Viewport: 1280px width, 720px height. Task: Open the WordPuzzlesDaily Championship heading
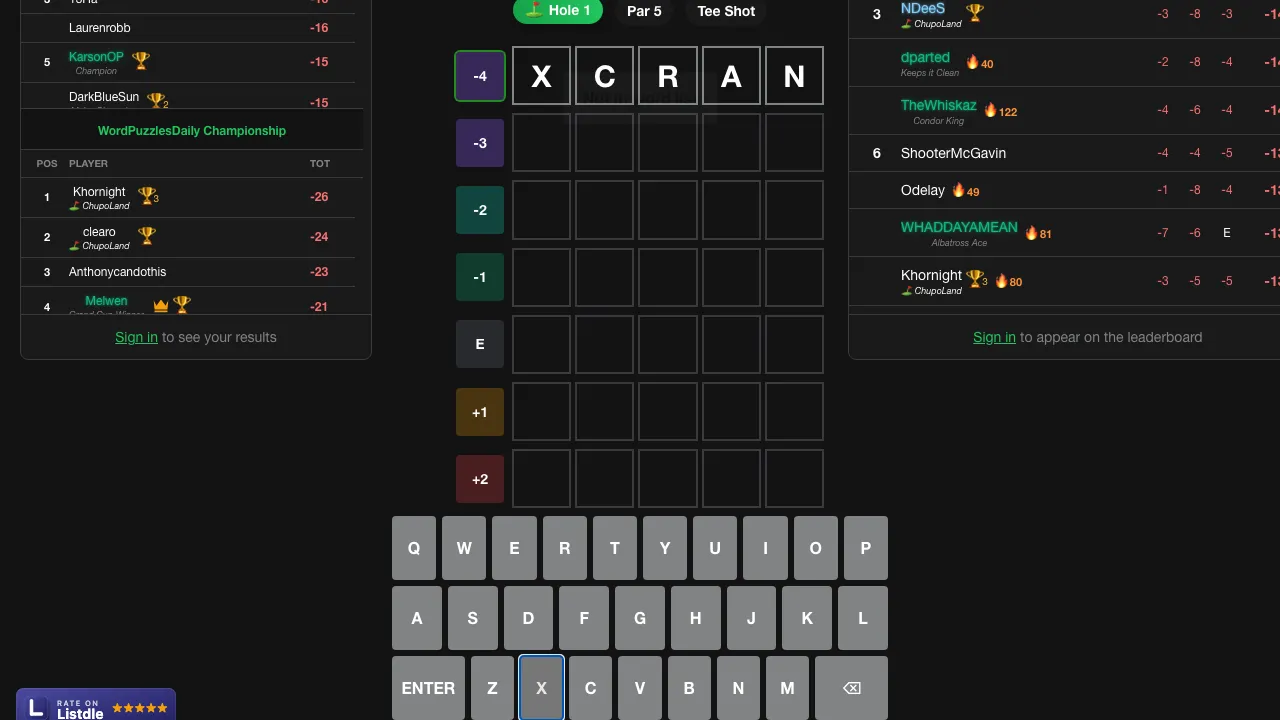point(192,131)
